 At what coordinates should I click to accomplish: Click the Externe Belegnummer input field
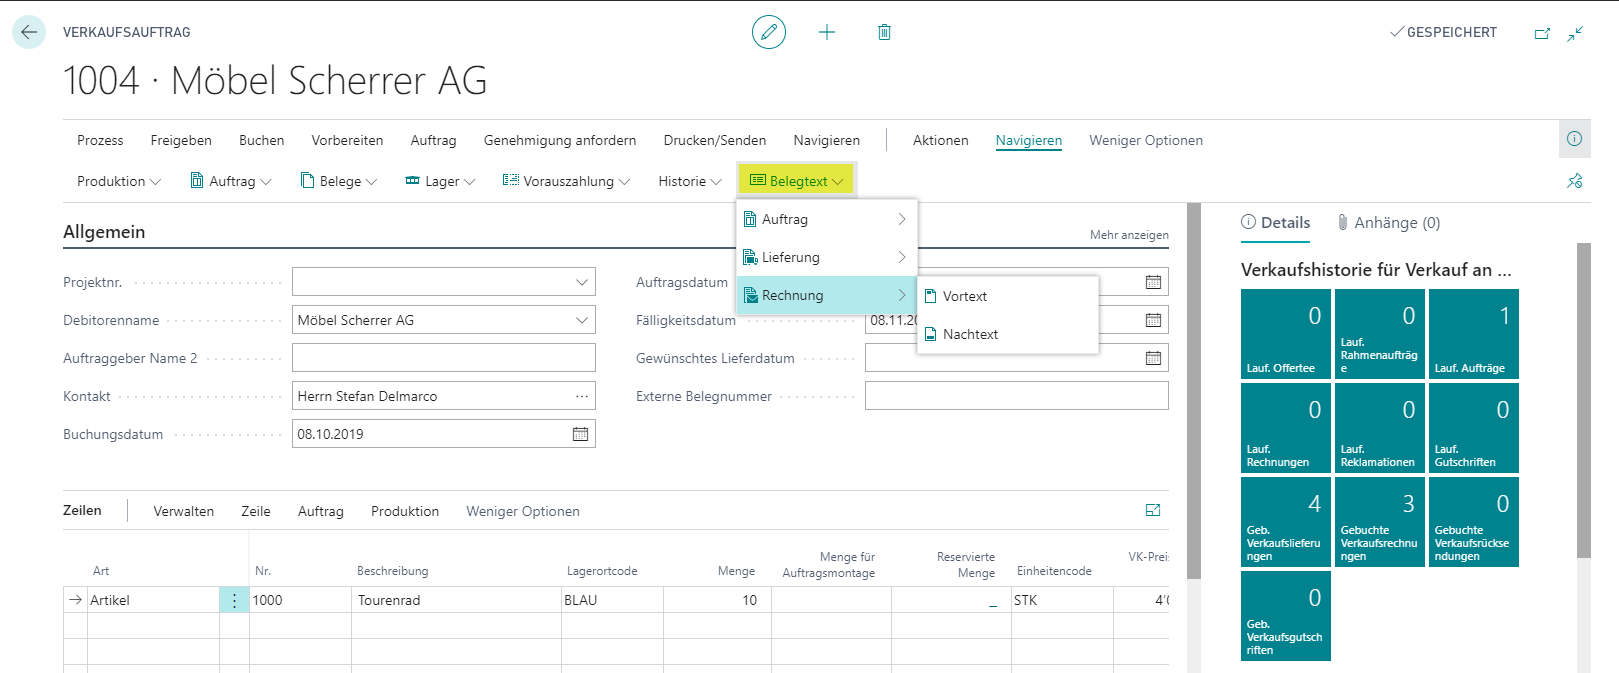[1016, 396]
